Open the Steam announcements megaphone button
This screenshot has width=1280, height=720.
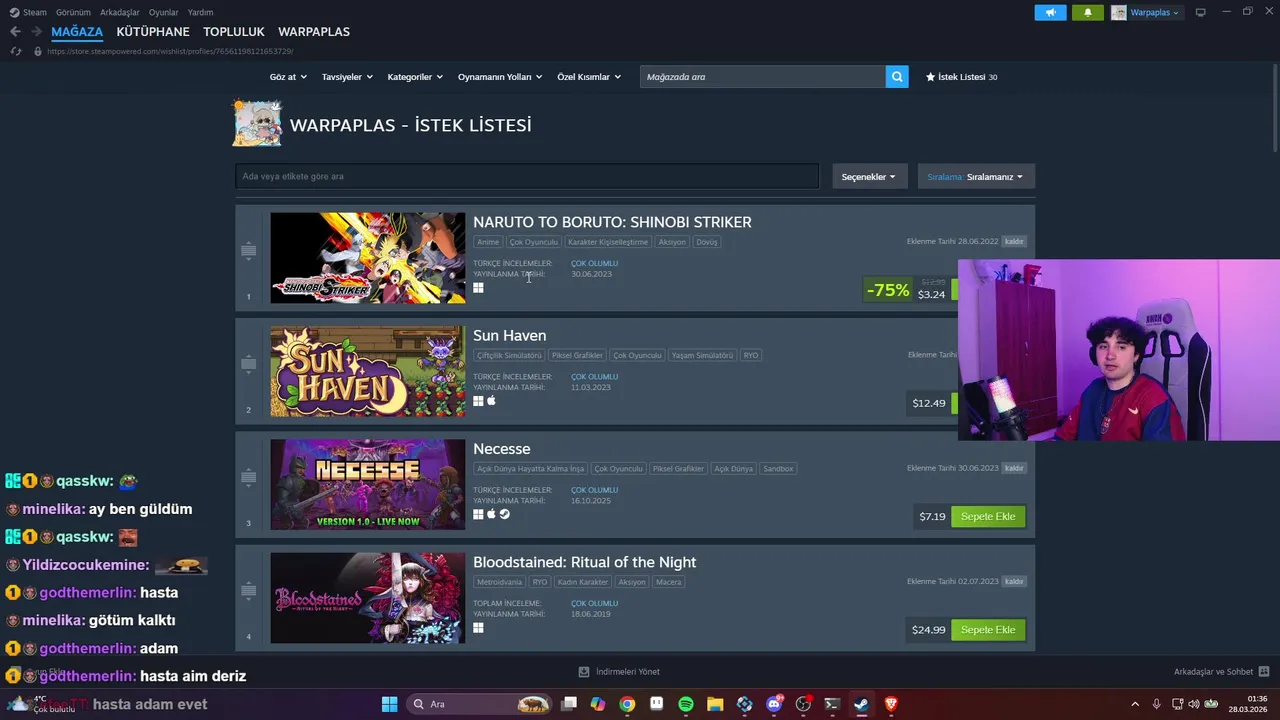pyautogui.click(x=1050, y=13)
